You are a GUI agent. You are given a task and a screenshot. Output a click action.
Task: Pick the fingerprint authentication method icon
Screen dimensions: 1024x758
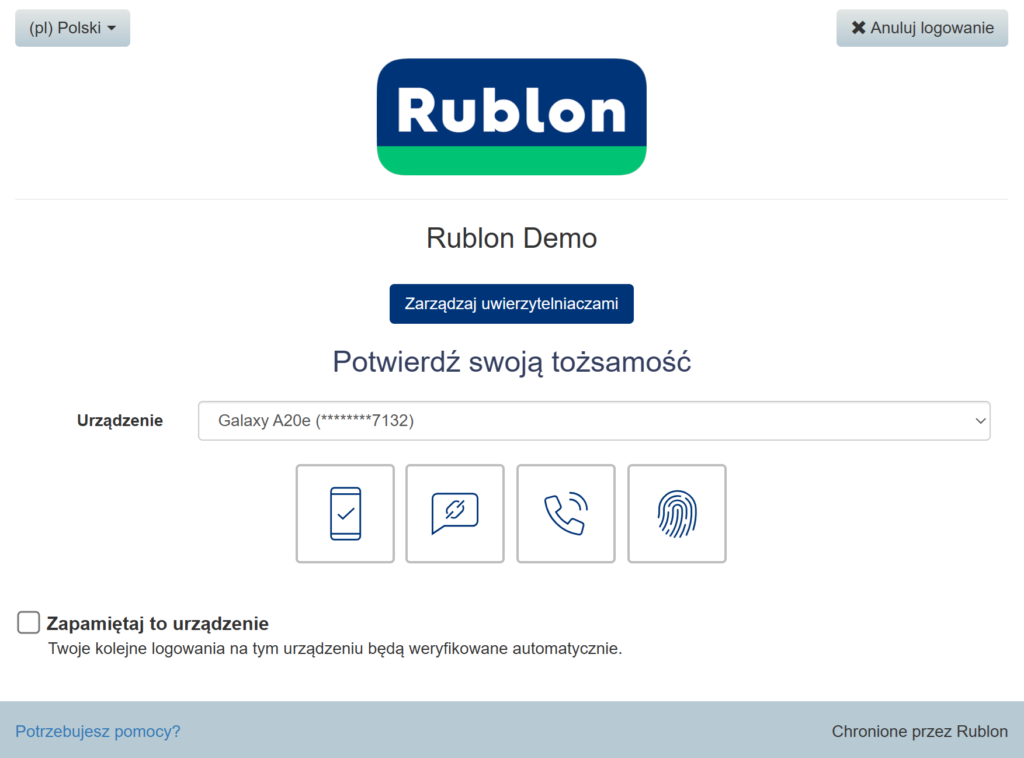click(x=676, y=513)
